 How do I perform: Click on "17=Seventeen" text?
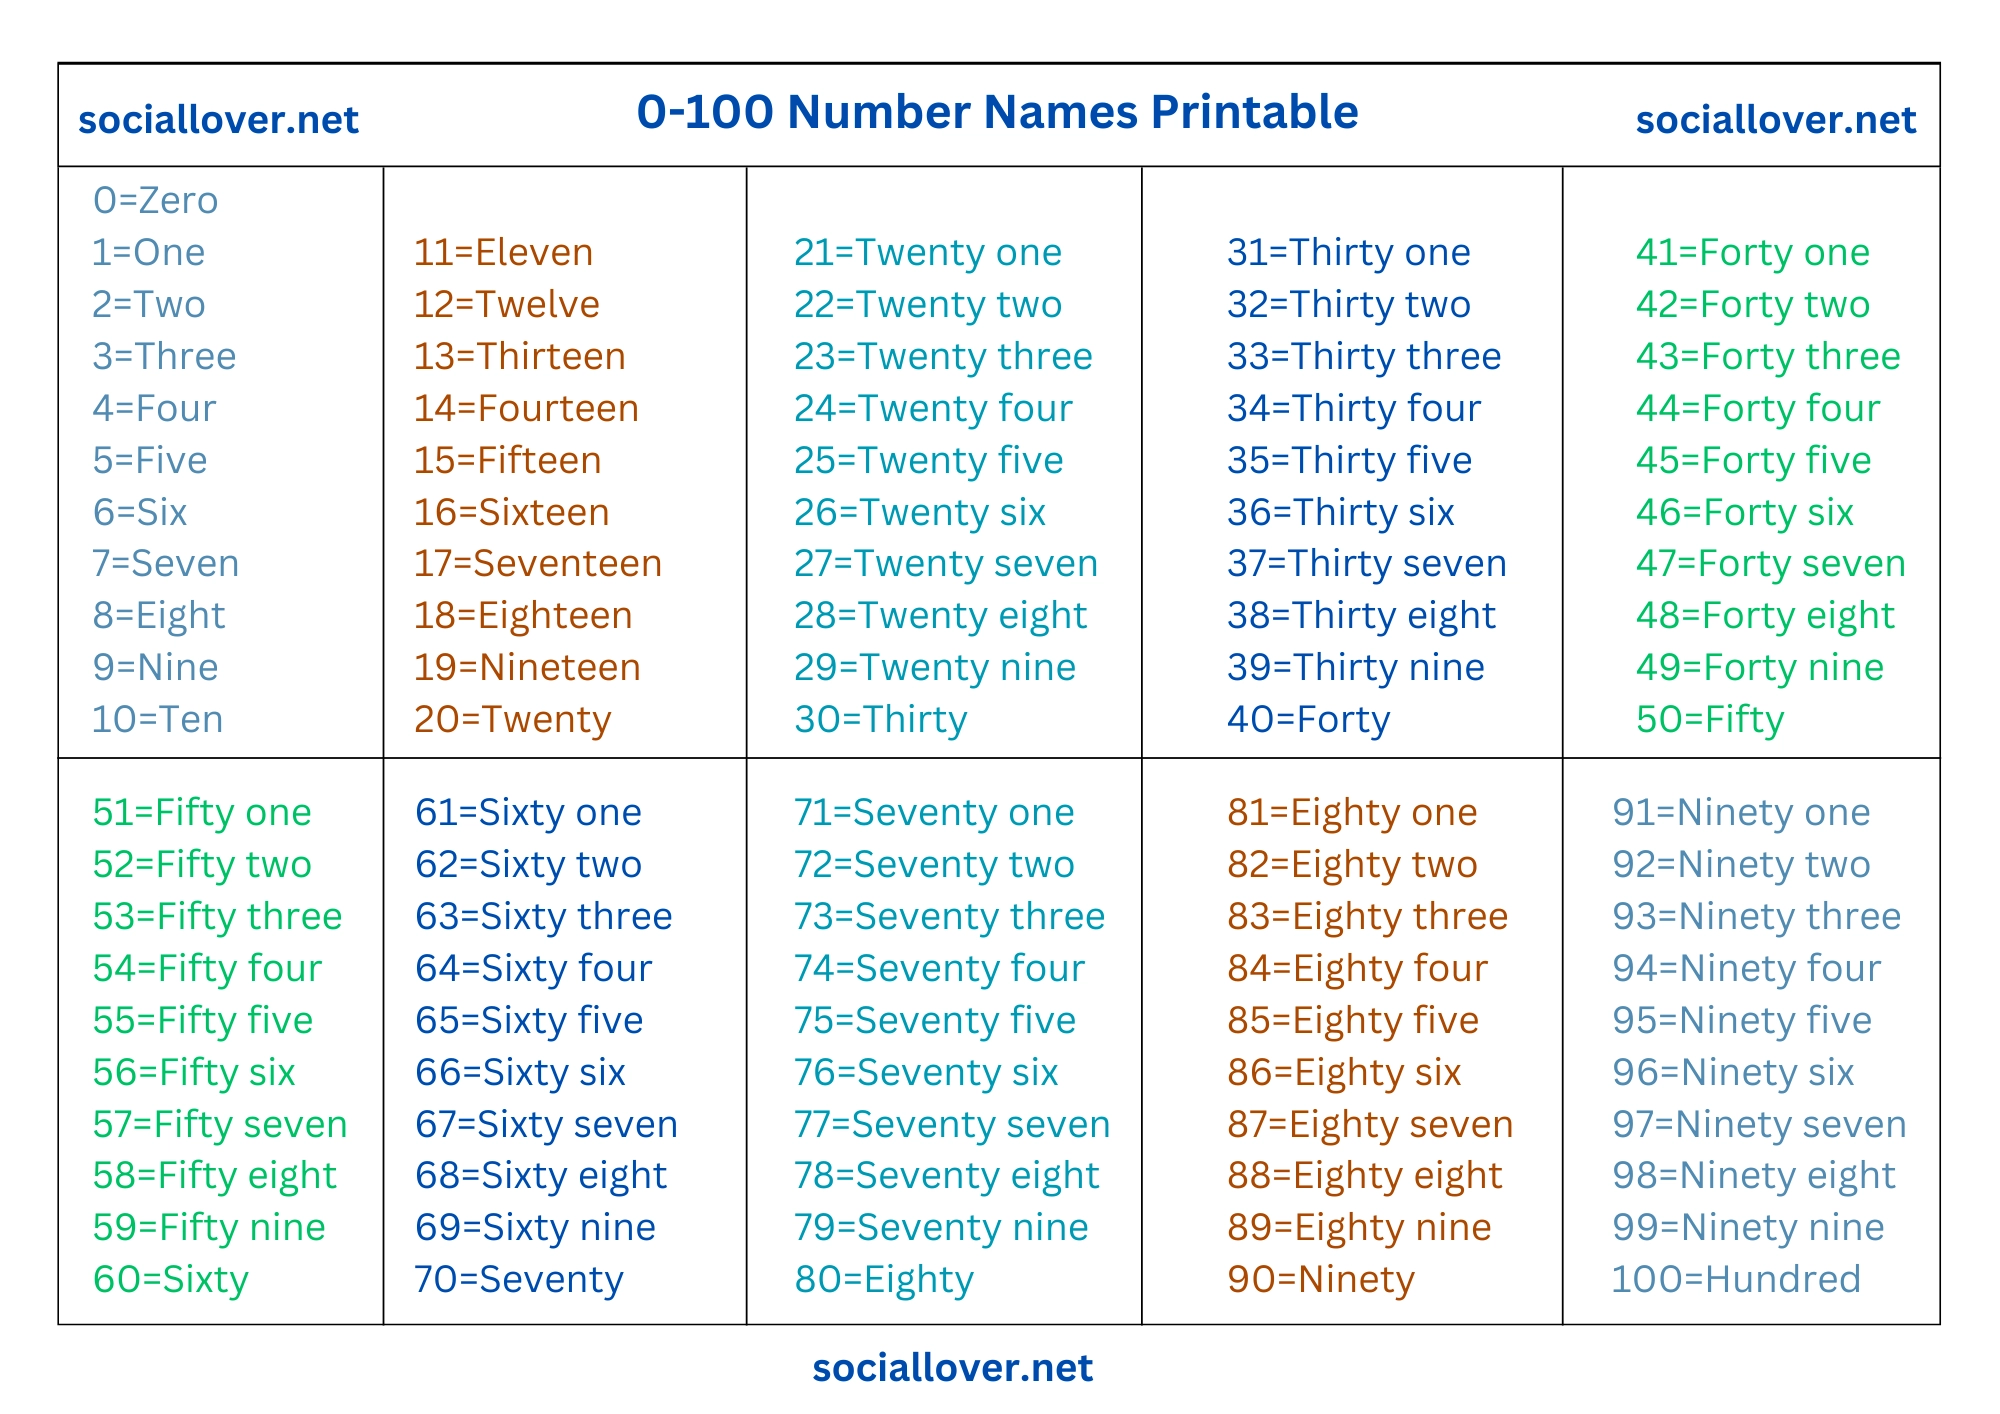(538, 563)
